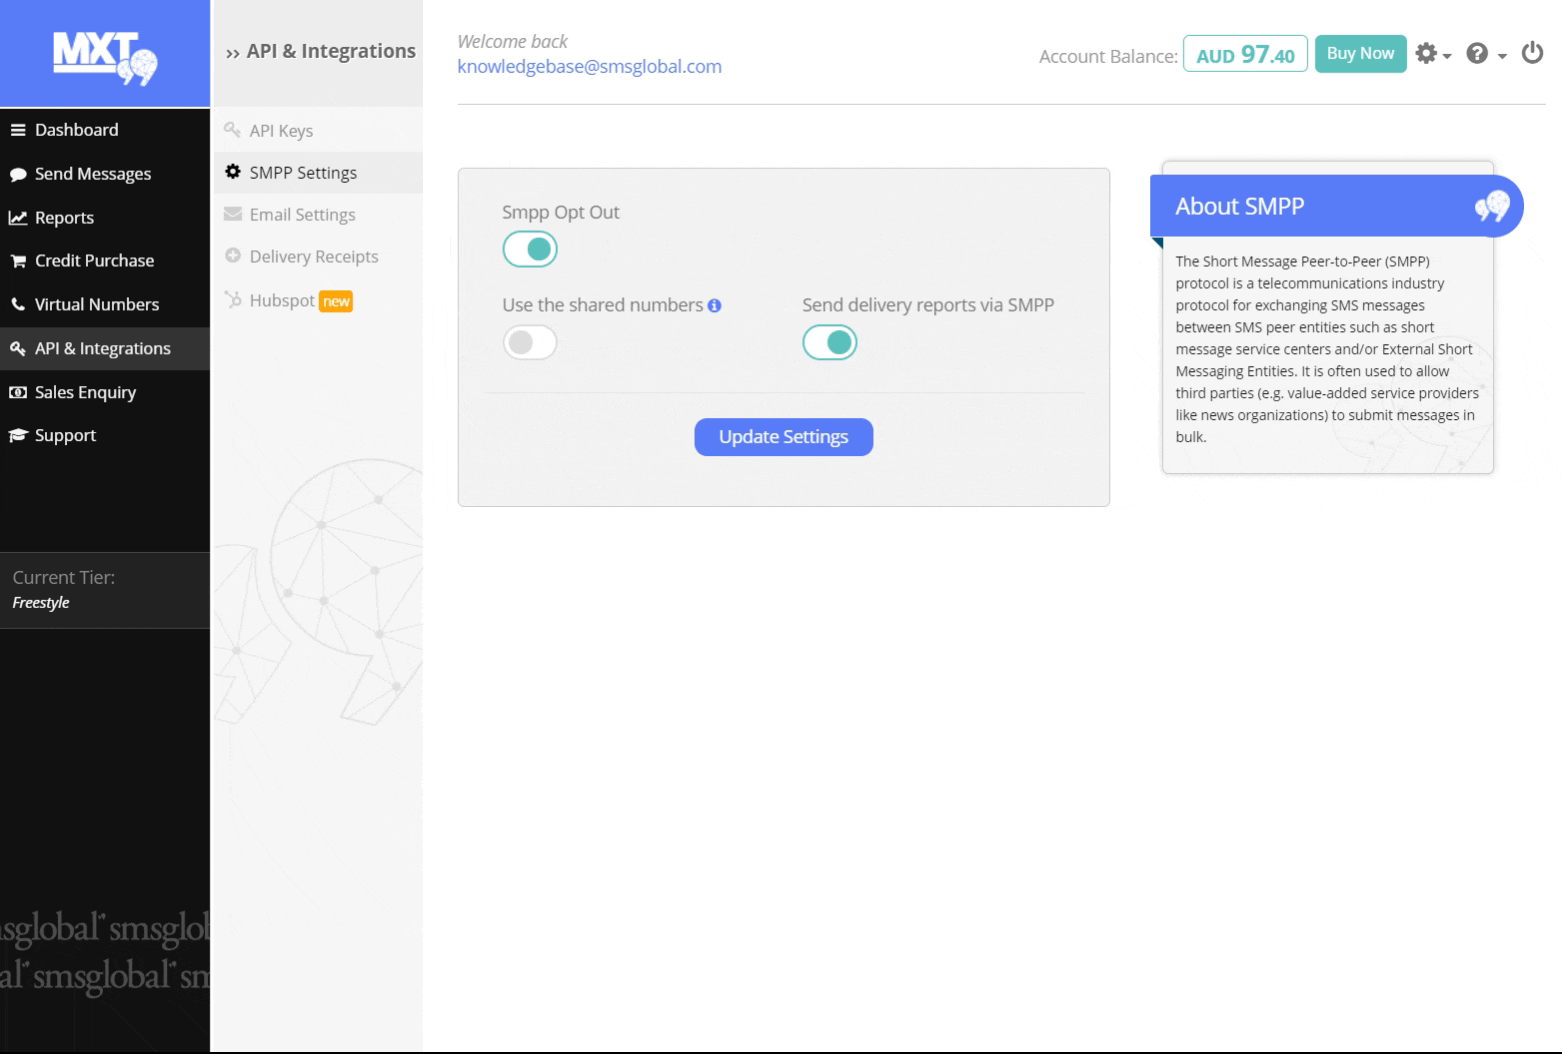The height and width of the screenshot is (1054, 1562).
Task: Enable the Use the shared numbers switch
Action: click(530, 343)
